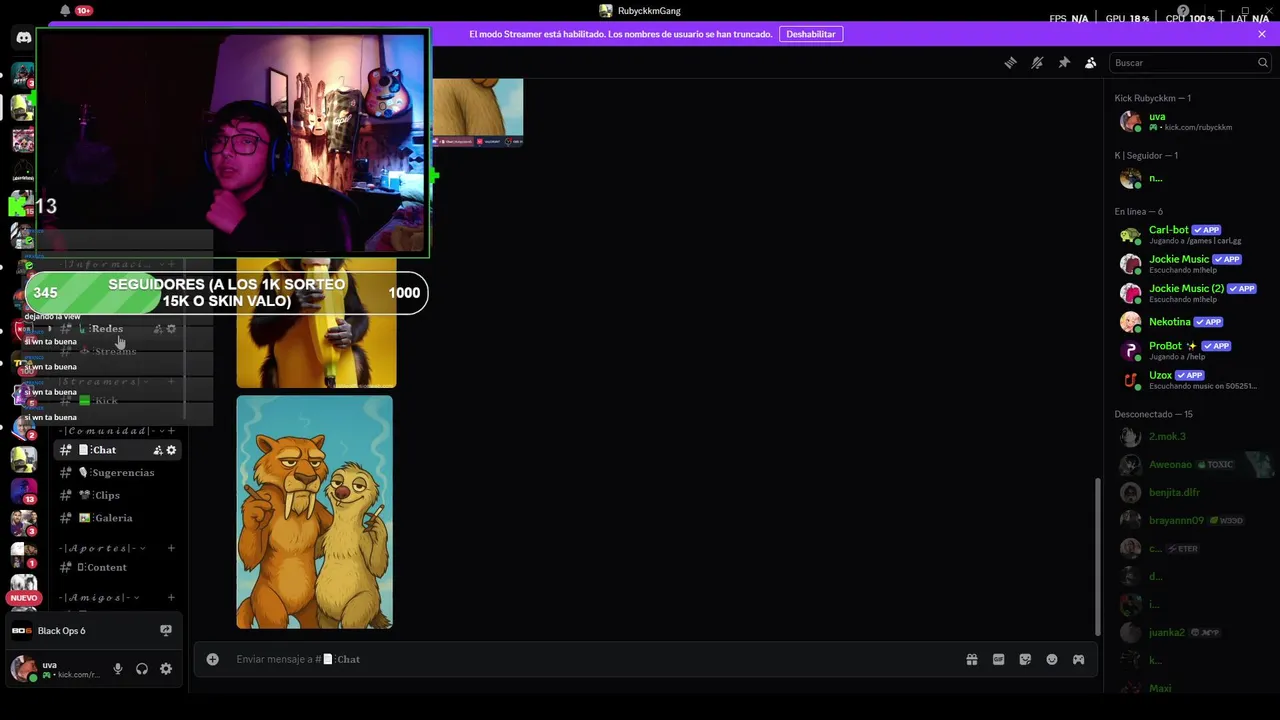The image size is (1280, 720).
Task: Click the Buscar search field
Action: [1190, 62]
